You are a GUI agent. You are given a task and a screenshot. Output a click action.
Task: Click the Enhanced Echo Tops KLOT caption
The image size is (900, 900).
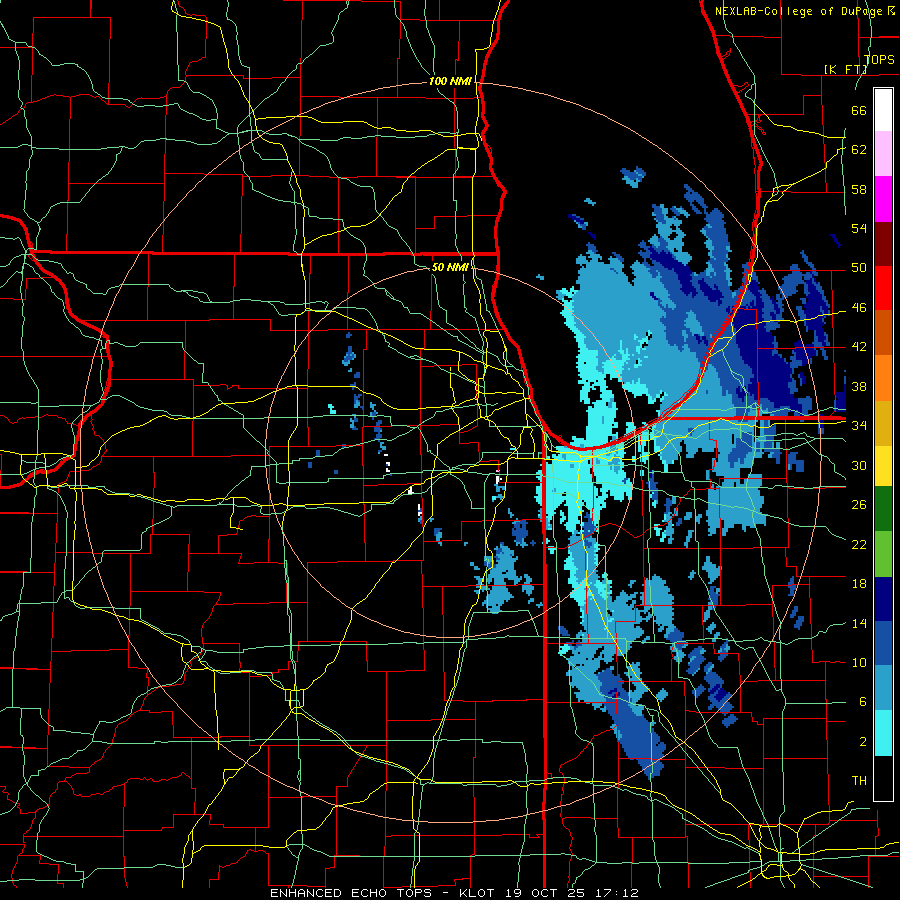(454, 893)
